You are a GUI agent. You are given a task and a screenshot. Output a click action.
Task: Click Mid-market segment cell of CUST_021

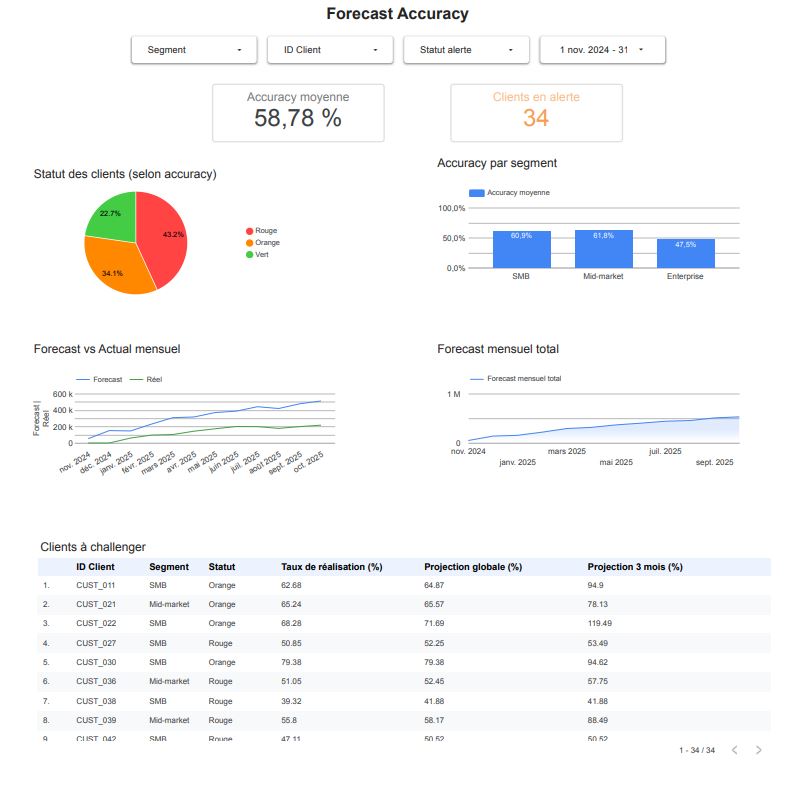click(169, 605)
